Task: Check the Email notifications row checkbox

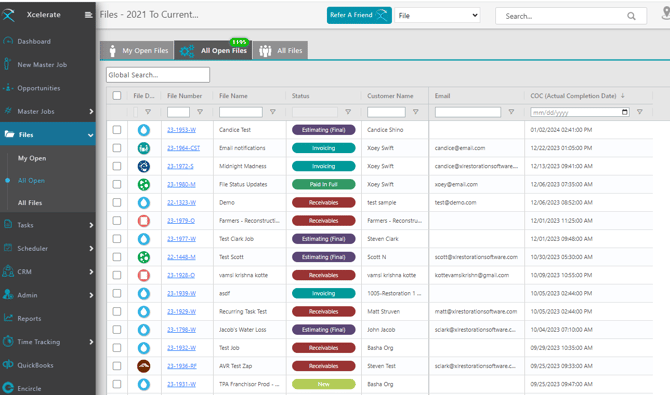Action: [x=117, y=148]
